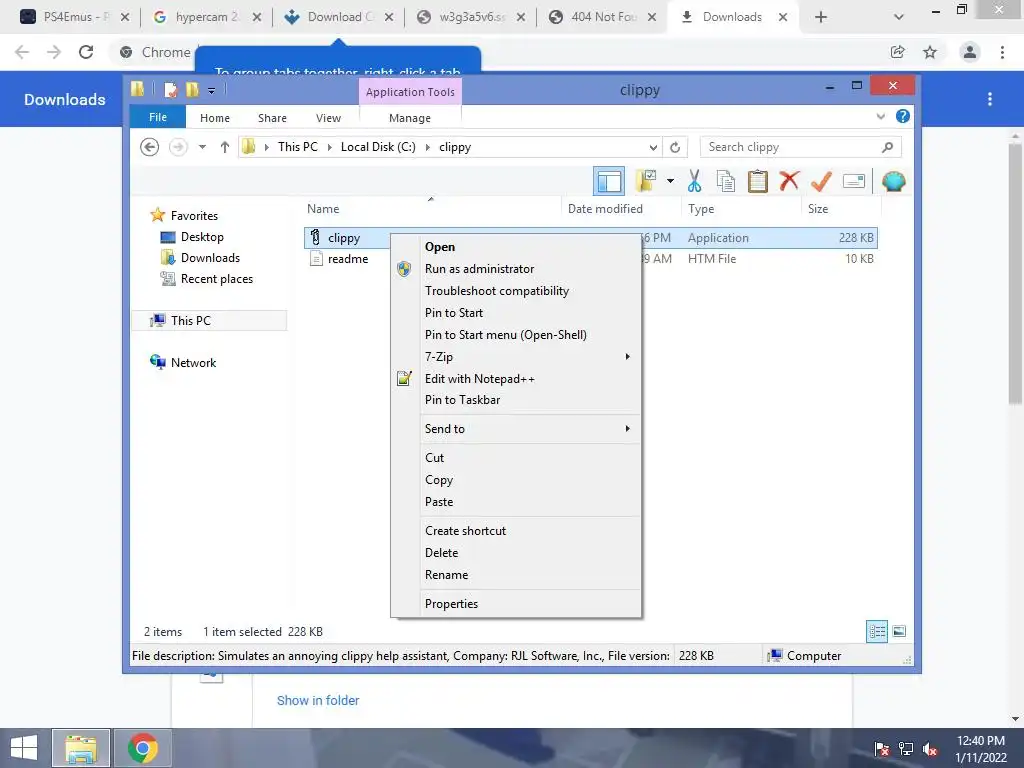This screenshot has width=1024, height=768.
Task: Click the red X Delete toolbar icon
Action: [x=790, y=180]
